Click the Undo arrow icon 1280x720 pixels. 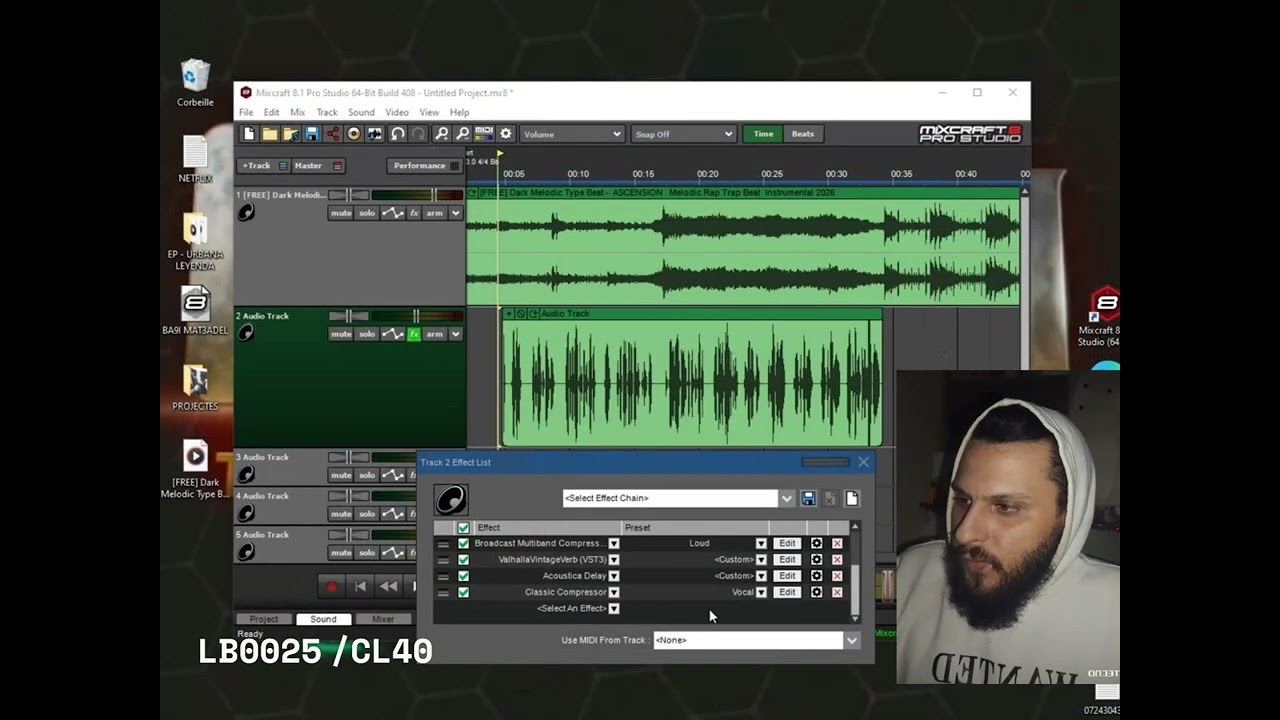(x=398, y=134)
